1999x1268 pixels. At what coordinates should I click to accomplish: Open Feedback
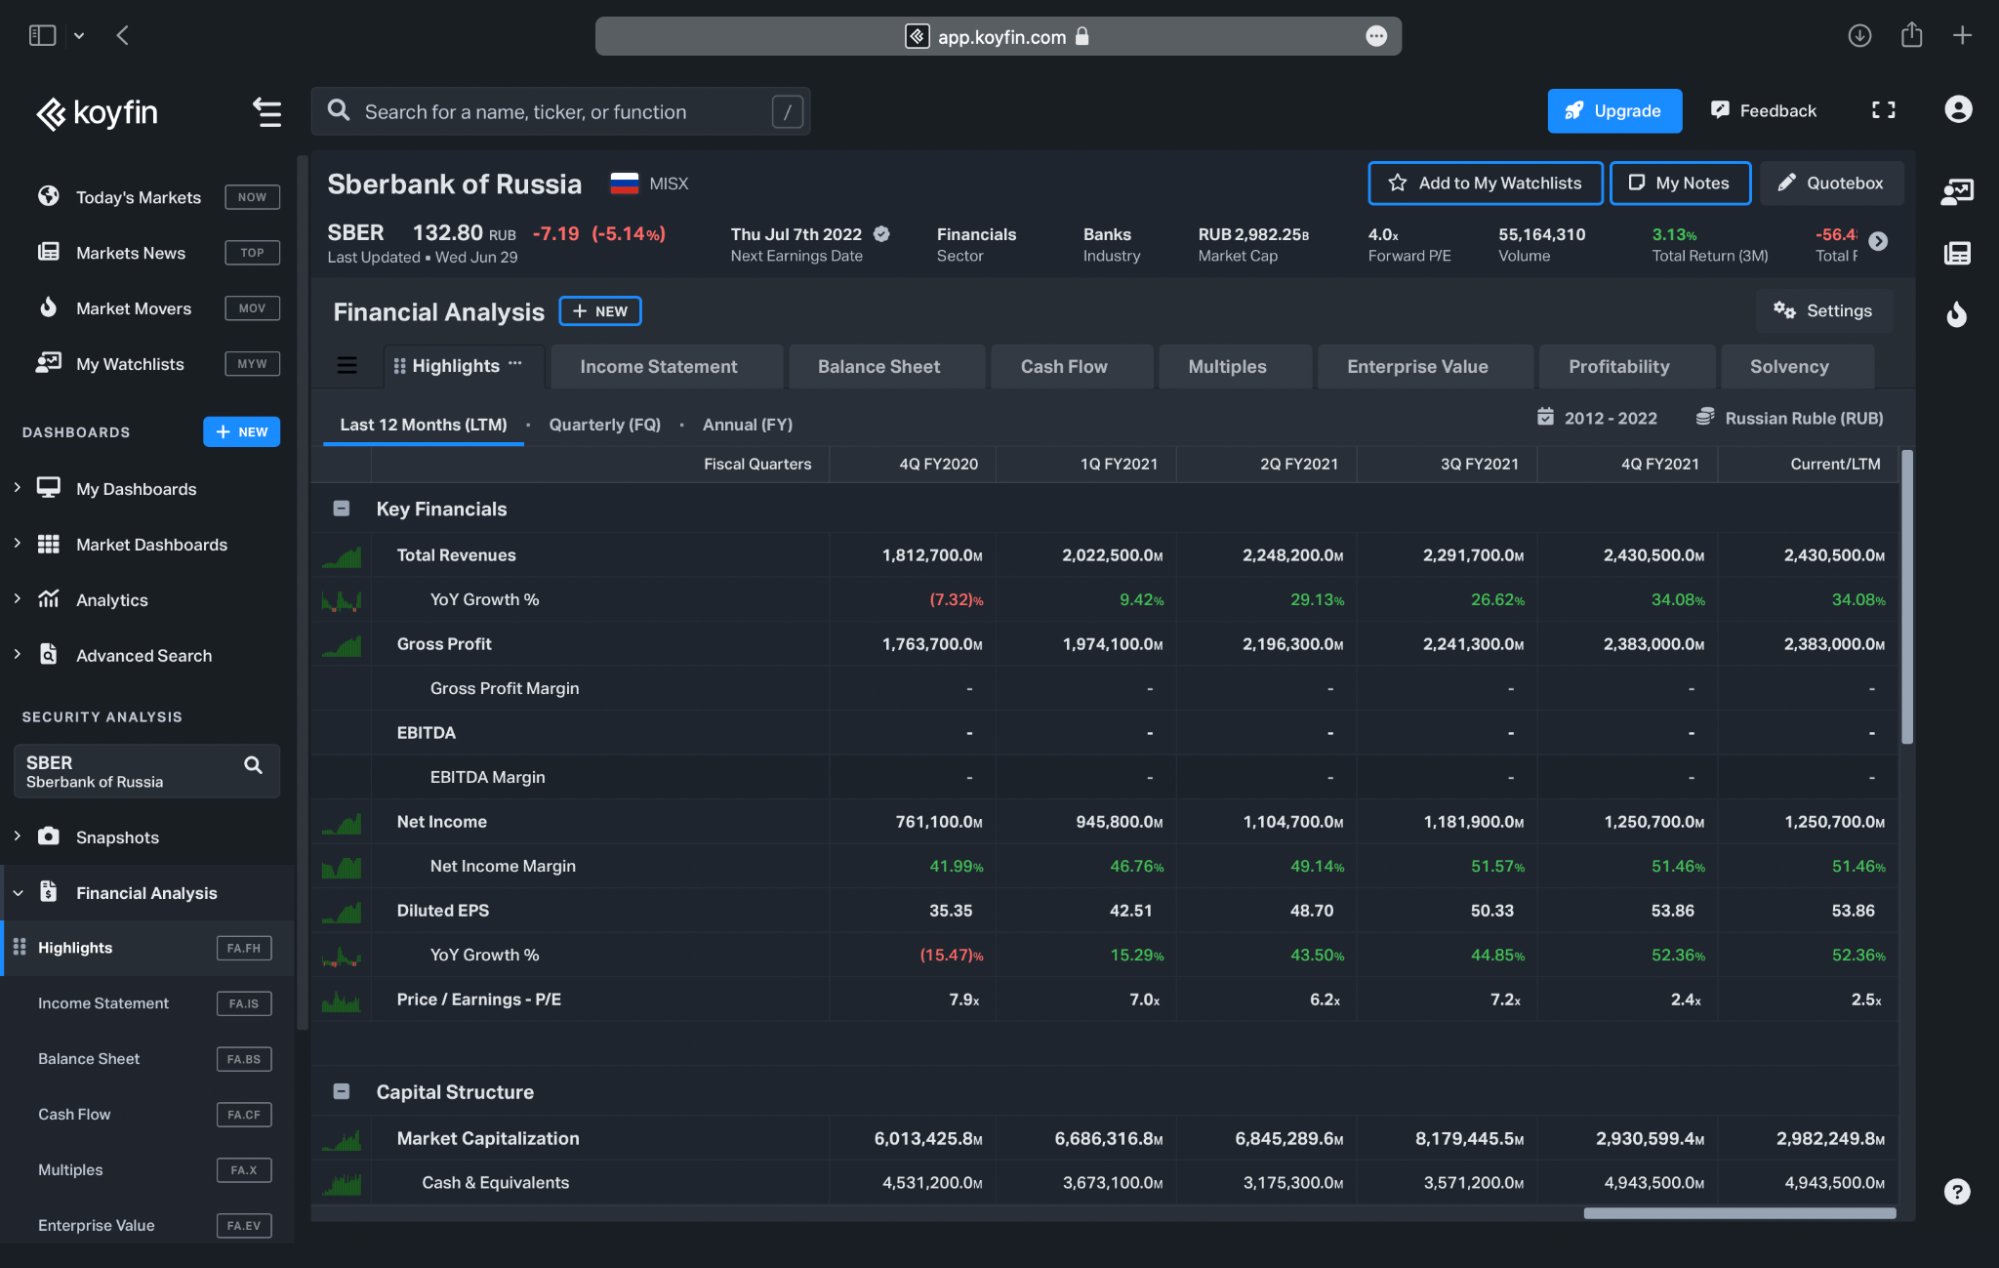[1763, 111]
